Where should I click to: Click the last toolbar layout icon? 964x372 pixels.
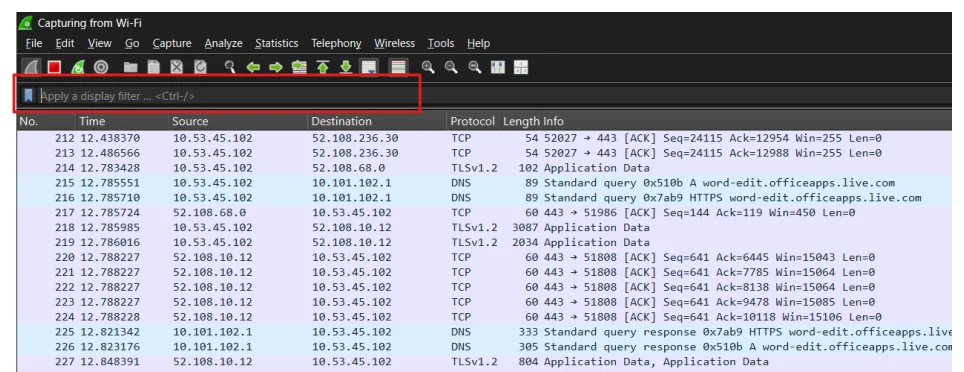521,67
